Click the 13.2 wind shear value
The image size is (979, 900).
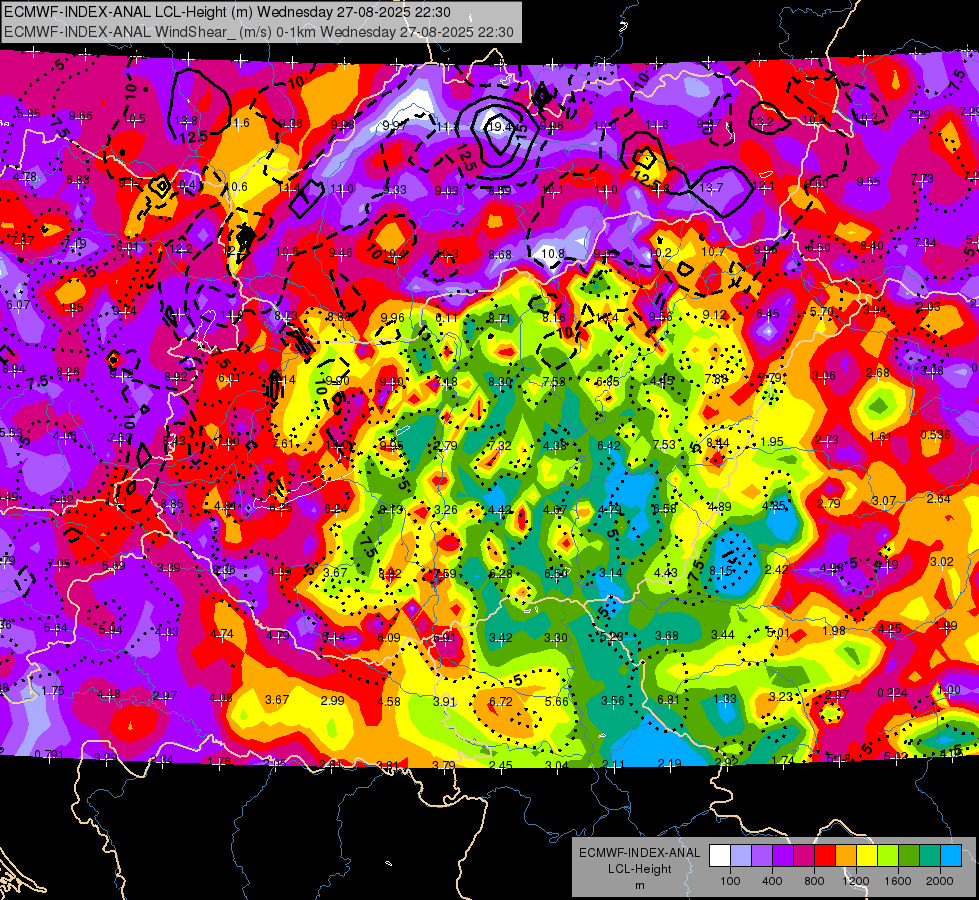[x=762, y=122]
